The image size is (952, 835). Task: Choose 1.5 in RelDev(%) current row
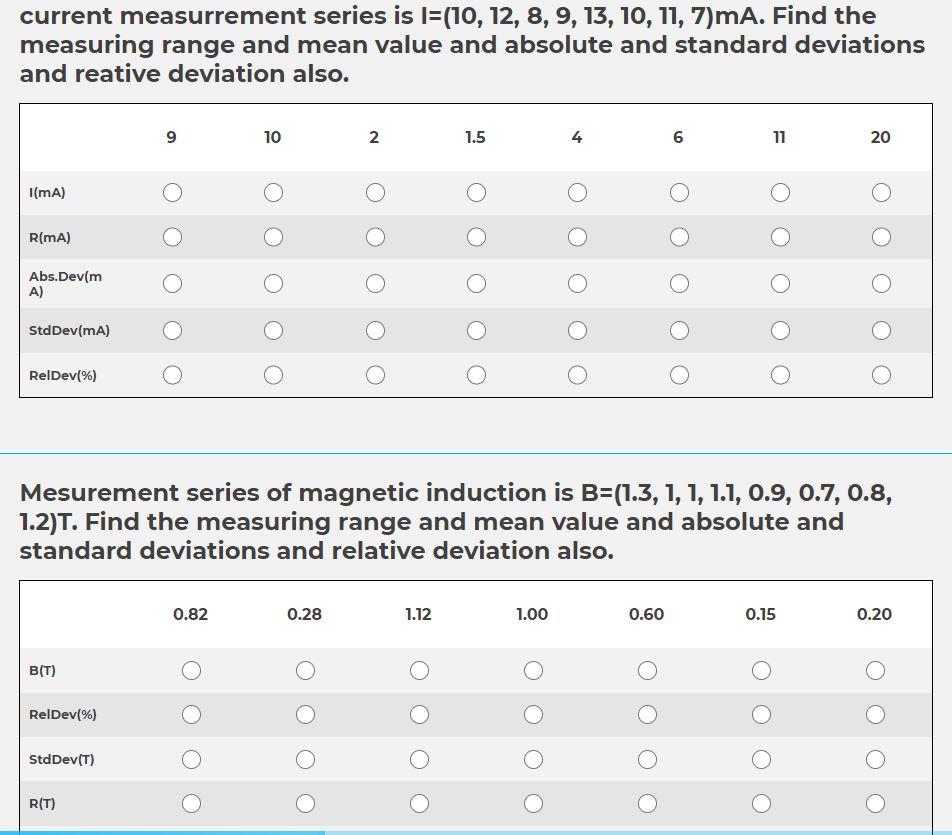tap(476, 375)
